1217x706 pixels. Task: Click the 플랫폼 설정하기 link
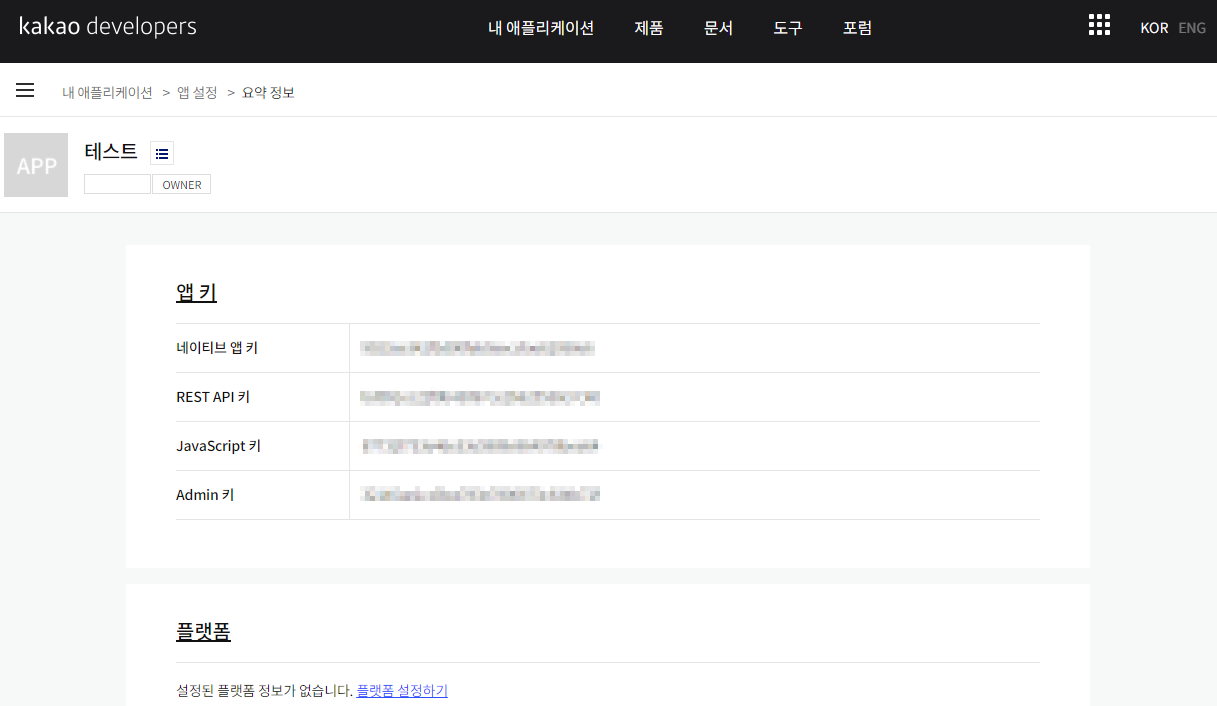[402, 691]
